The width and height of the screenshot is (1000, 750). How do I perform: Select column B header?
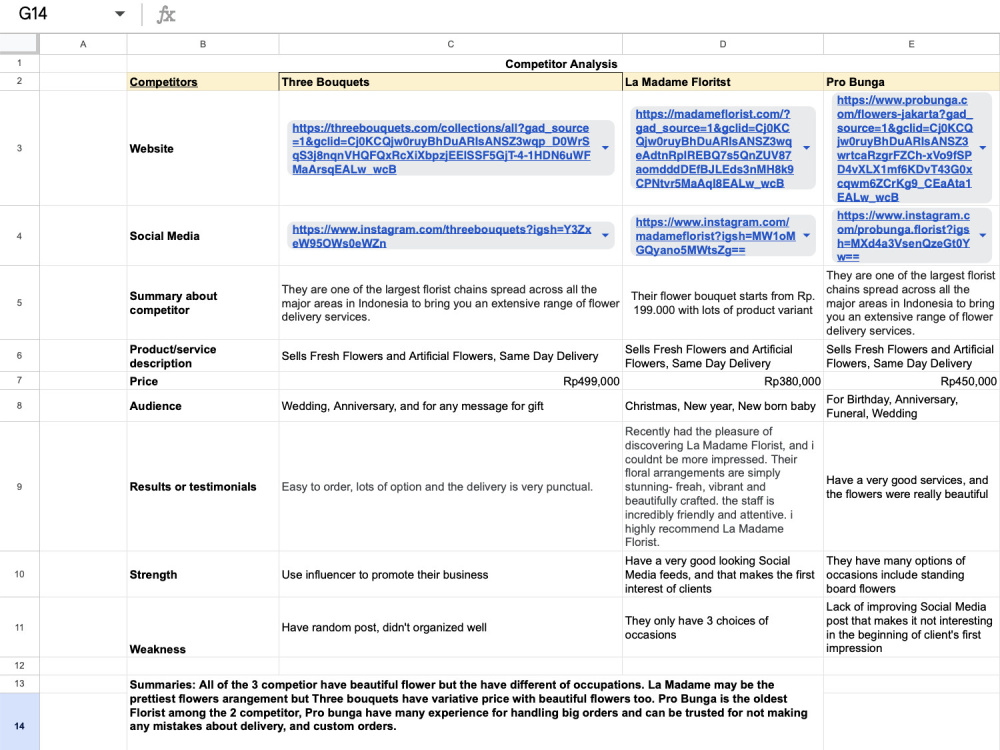click(203, 44)
